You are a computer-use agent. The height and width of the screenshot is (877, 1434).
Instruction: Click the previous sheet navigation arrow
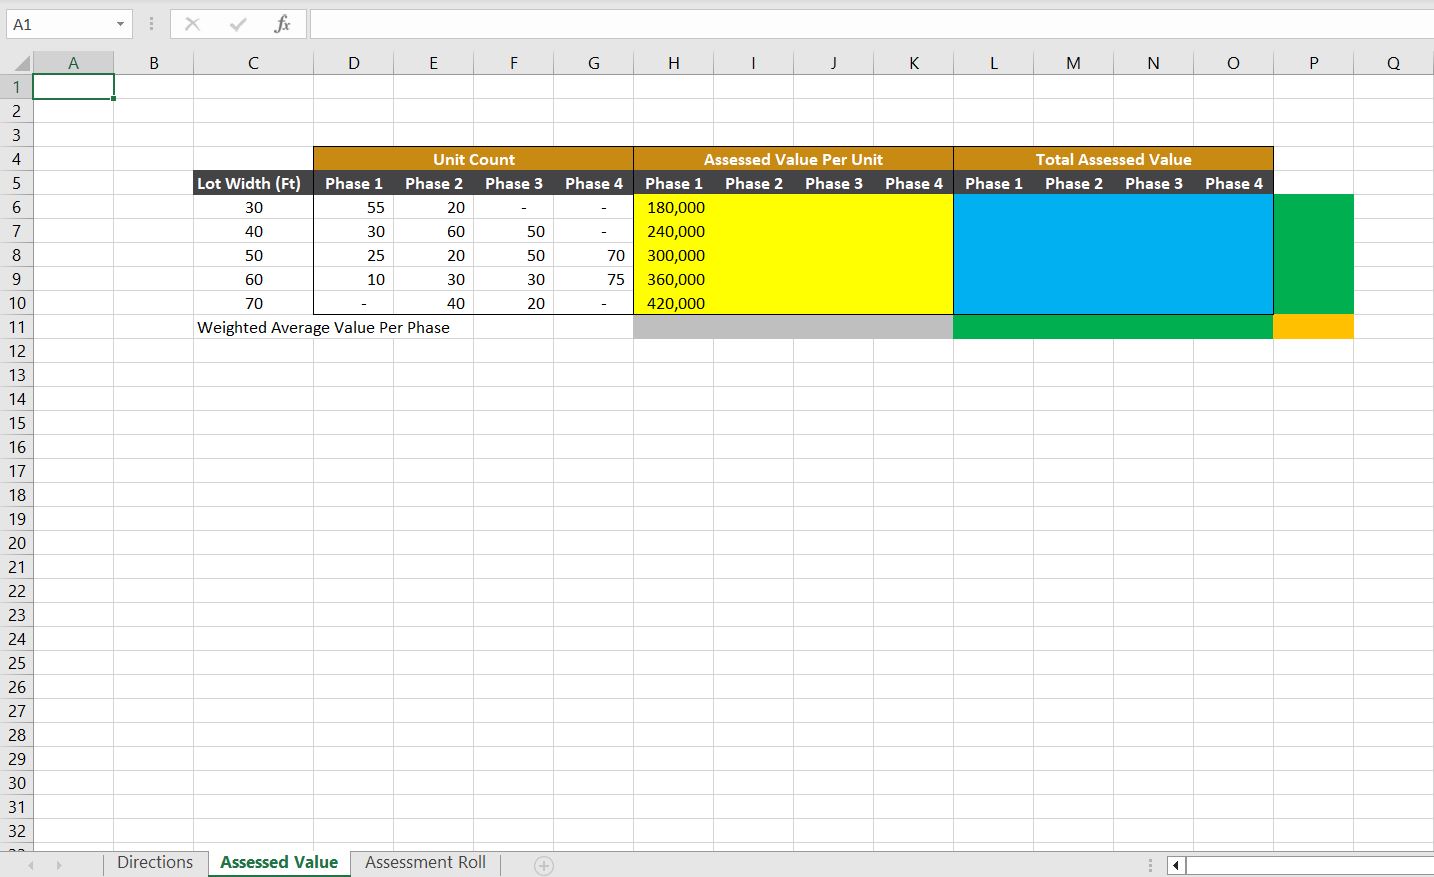30,865
